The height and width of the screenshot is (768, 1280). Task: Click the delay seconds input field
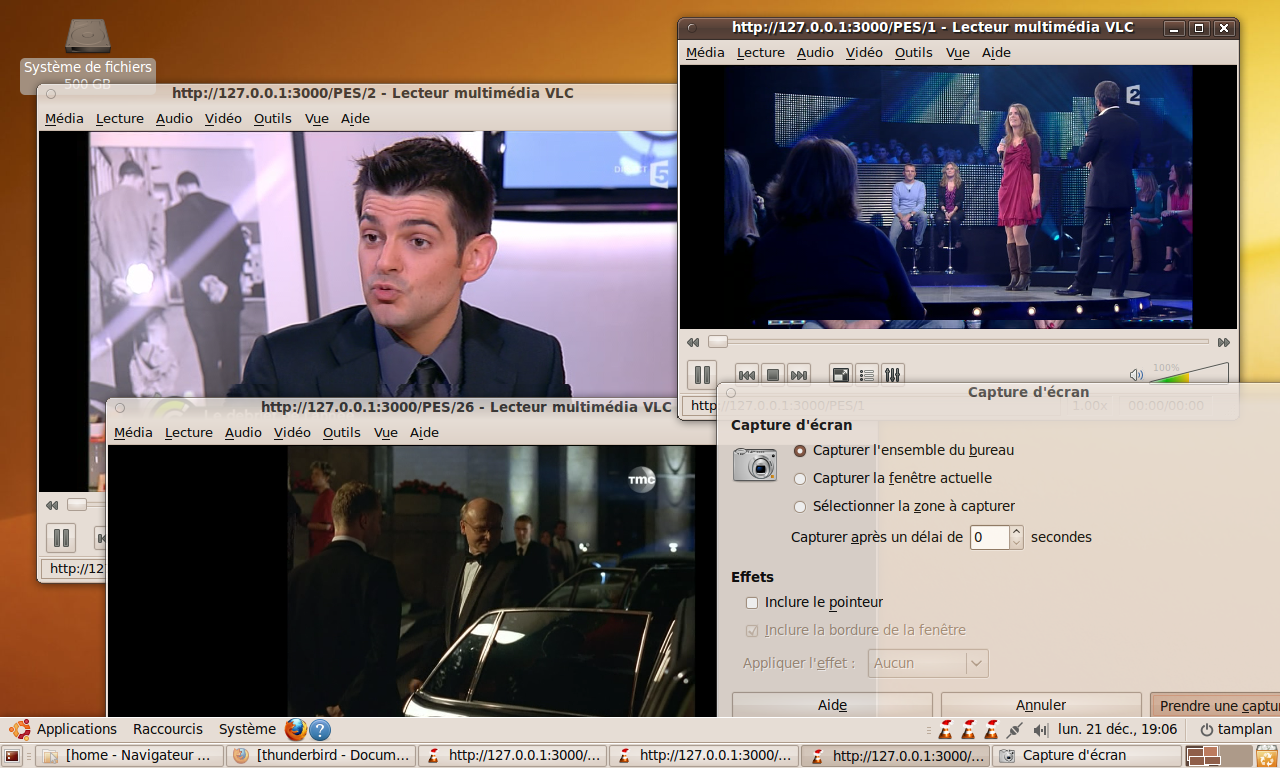[989, 537]
